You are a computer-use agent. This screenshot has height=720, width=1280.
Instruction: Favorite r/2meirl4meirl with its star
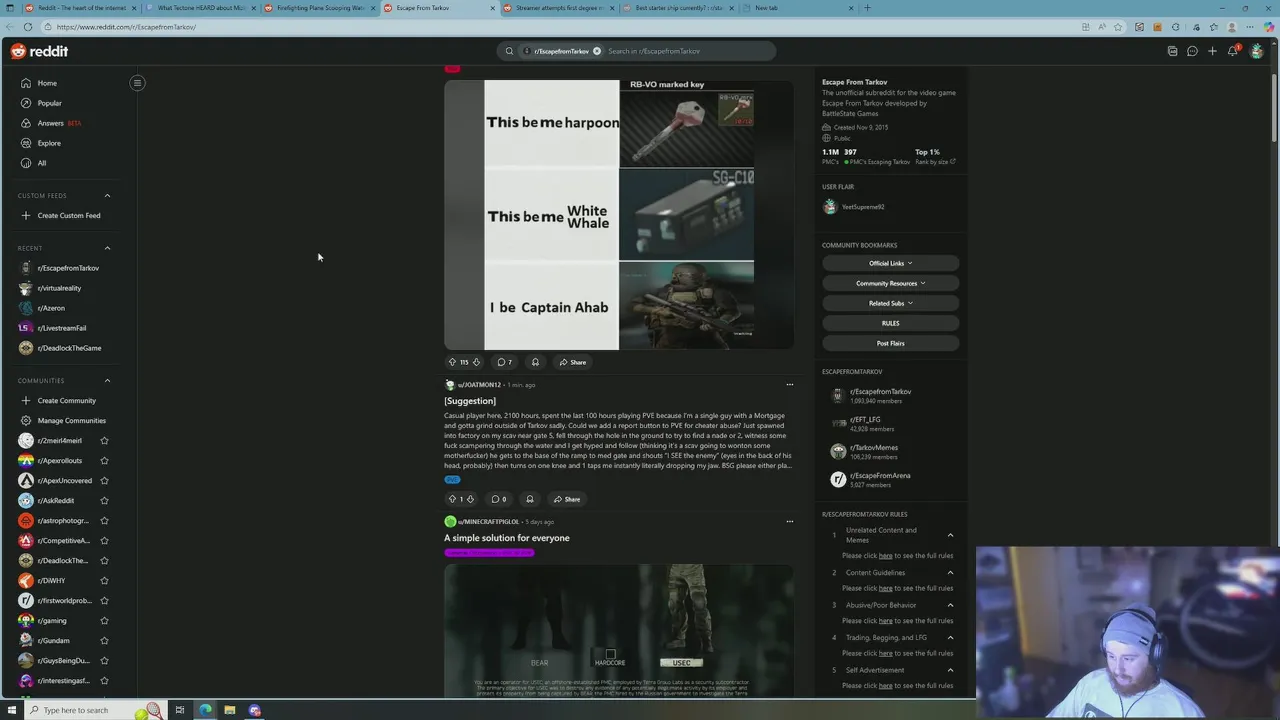click(x=104, y=440)
